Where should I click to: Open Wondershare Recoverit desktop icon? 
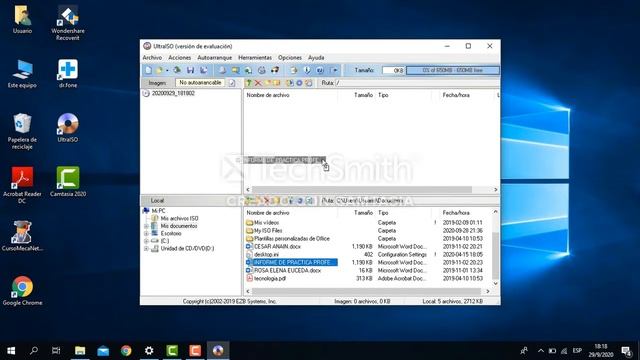click(x=68, y=23)
